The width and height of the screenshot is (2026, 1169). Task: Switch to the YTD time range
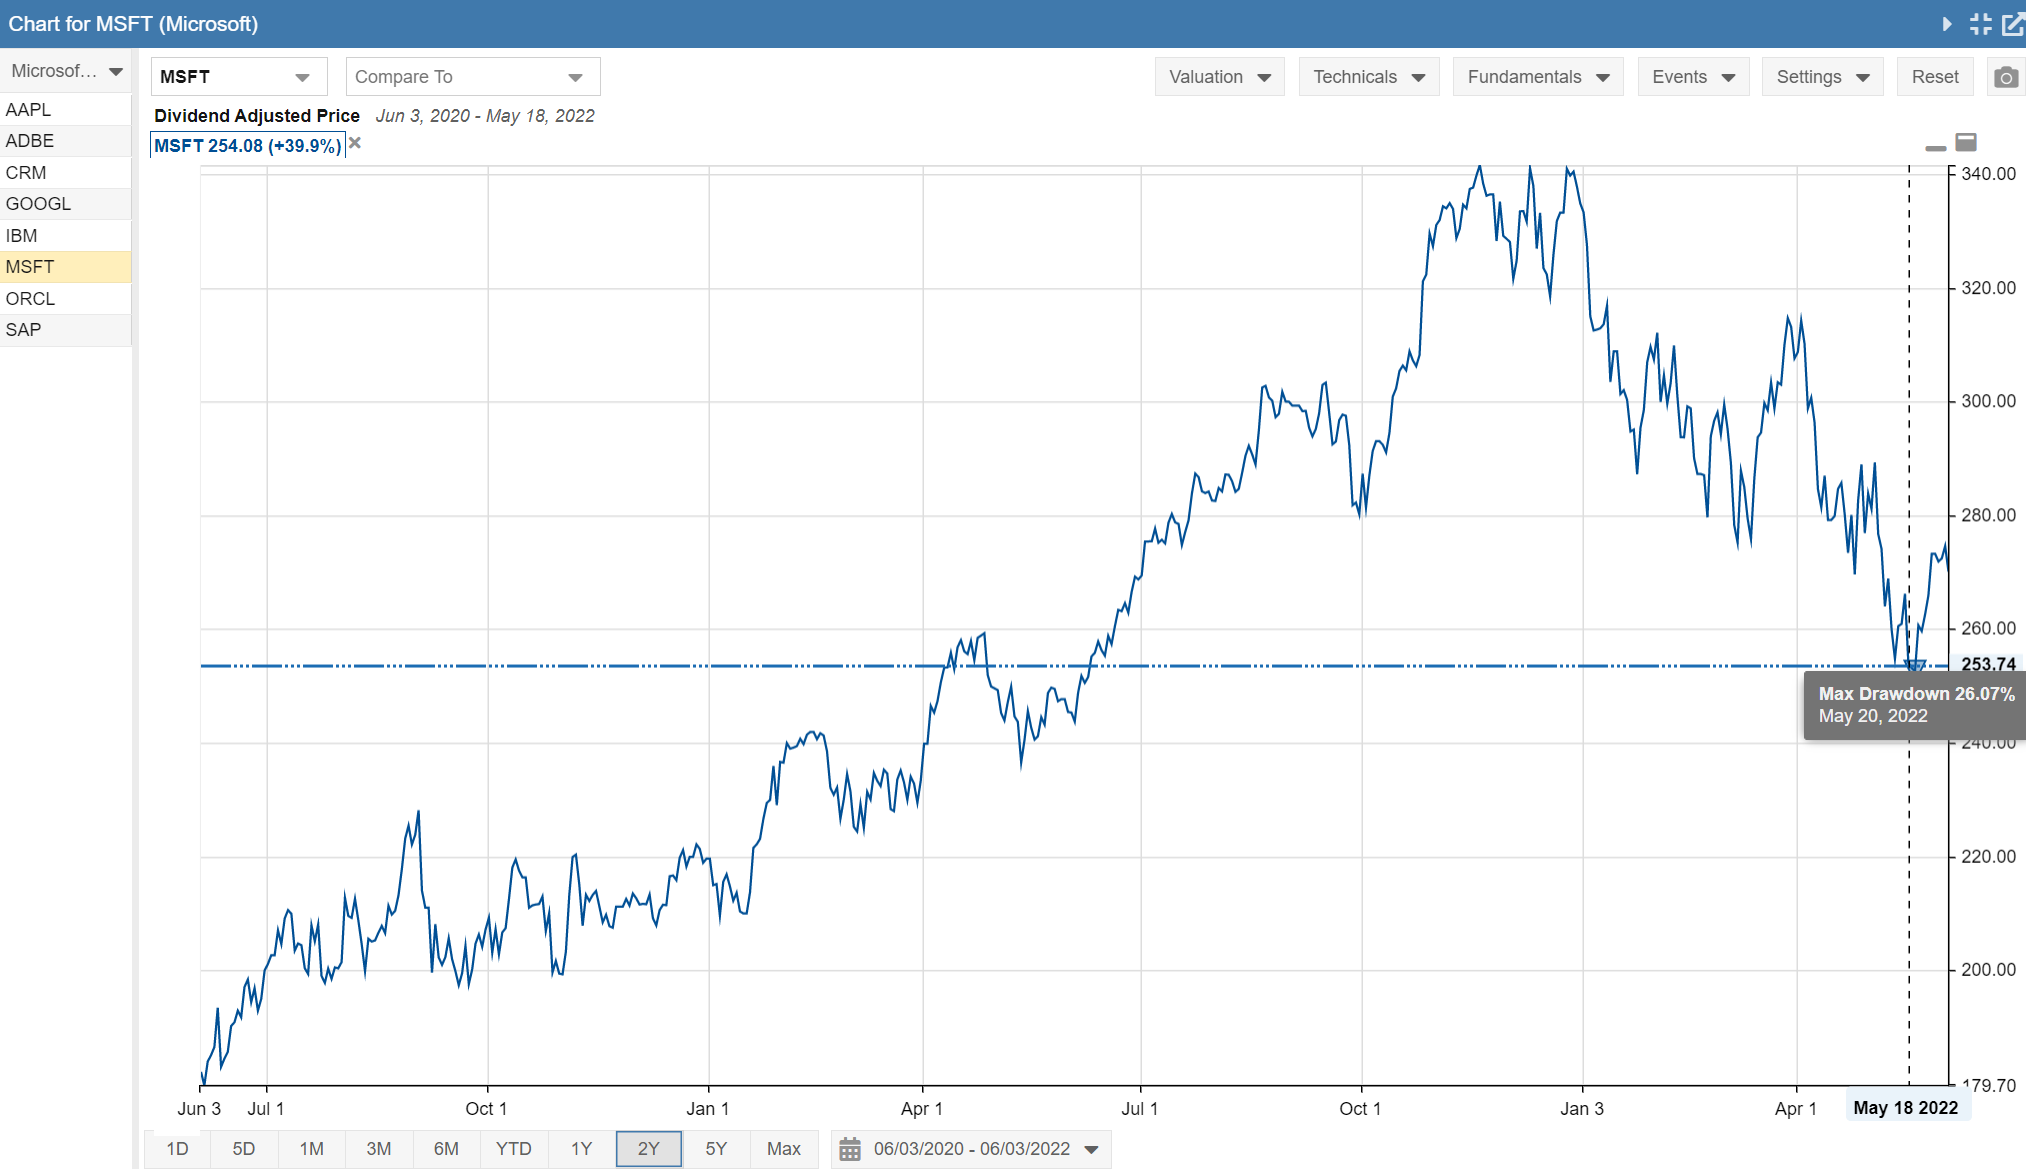[x=514, y=1149]
